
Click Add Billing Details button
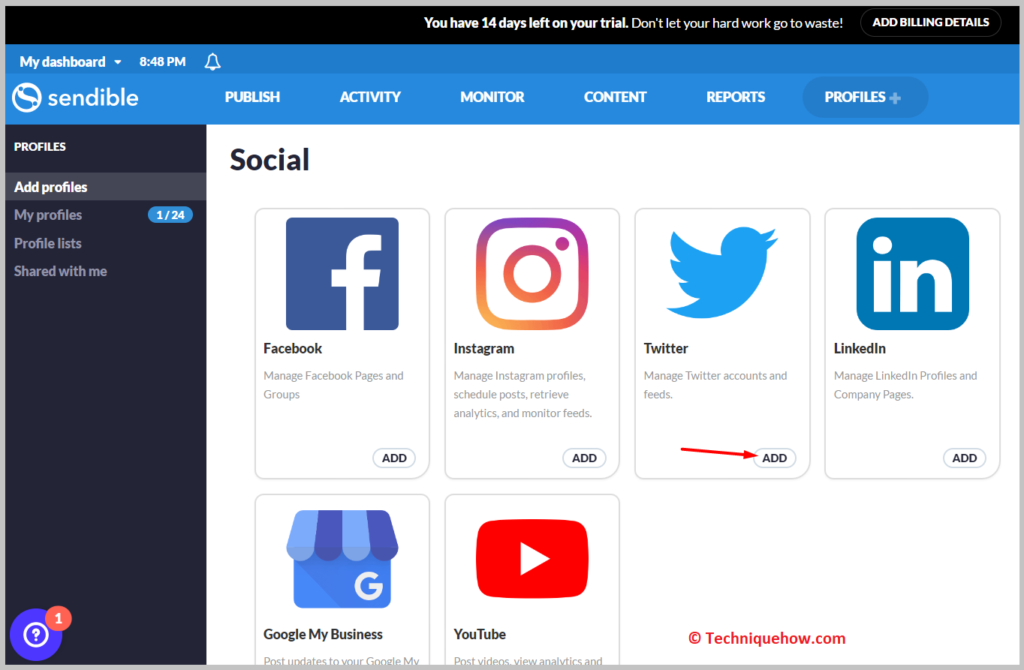tap(931, 22)
